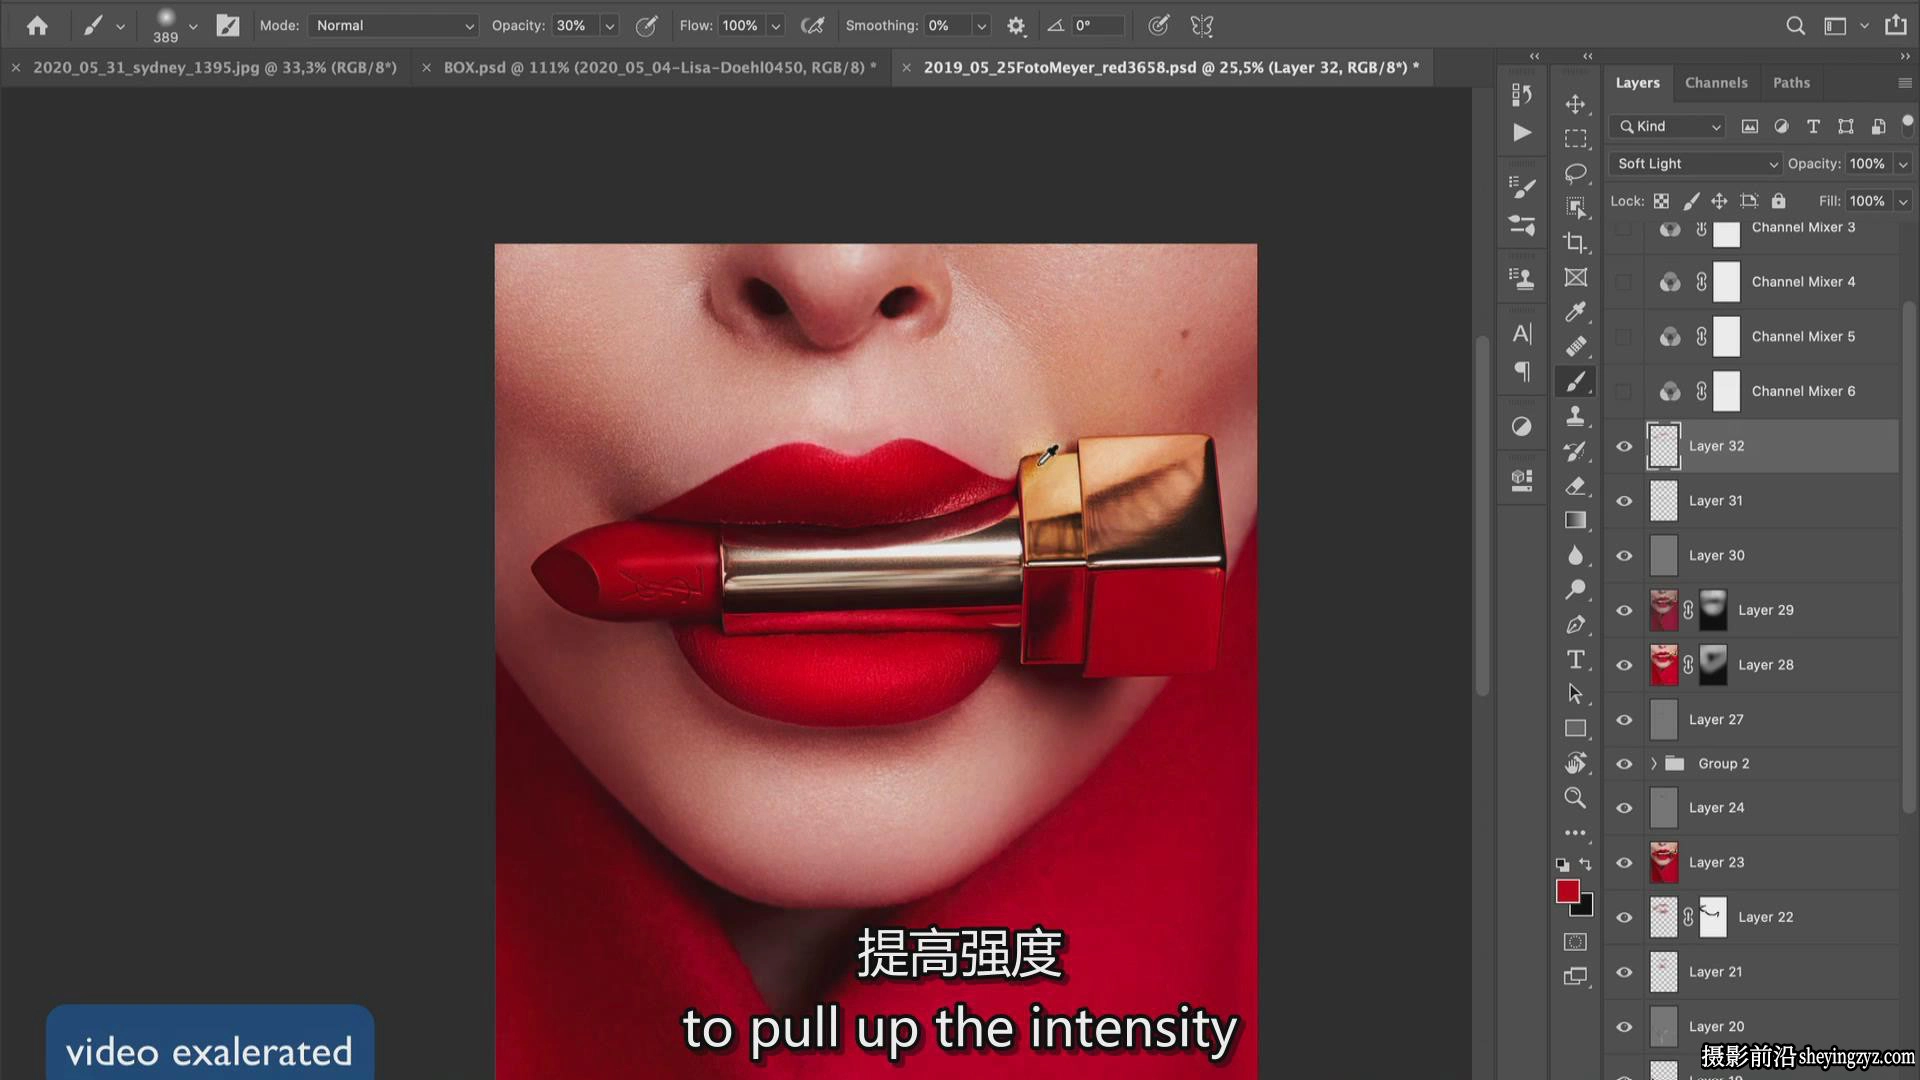Viewport: 1920px width, 1080px height.
Task: Toggle the brush settings panel
Action: click(228, 26)
